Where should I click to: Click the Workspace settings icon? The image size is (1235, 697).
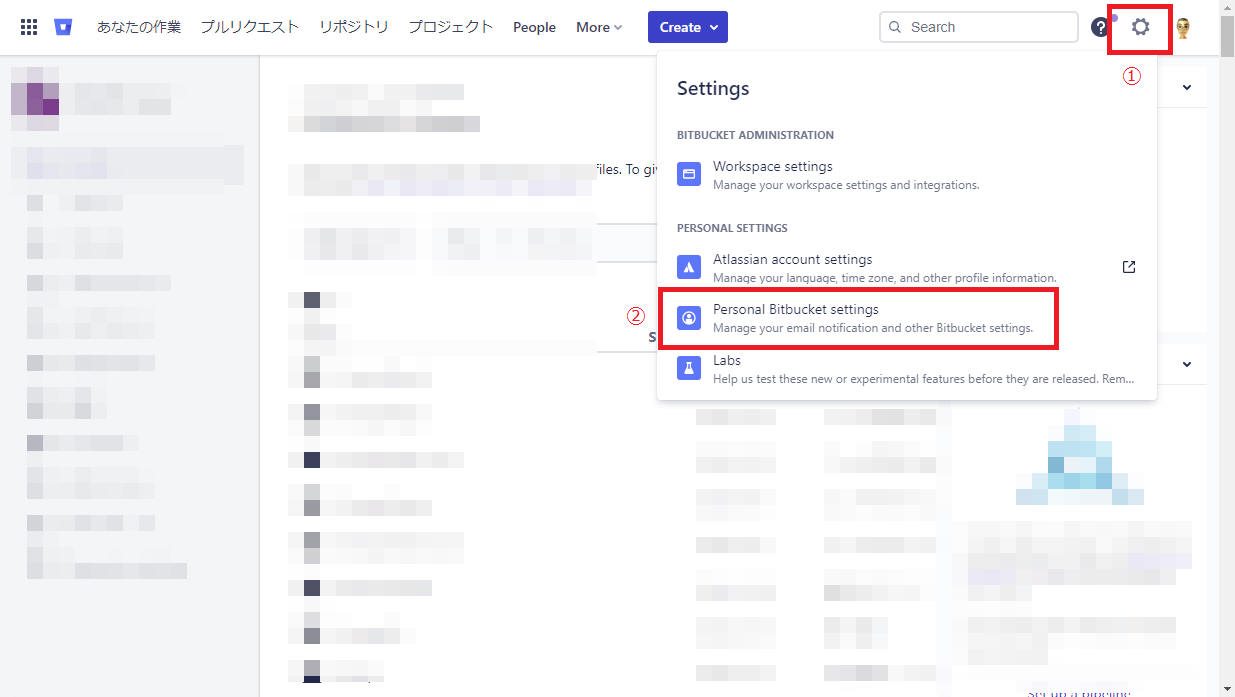tap(688, 174)
